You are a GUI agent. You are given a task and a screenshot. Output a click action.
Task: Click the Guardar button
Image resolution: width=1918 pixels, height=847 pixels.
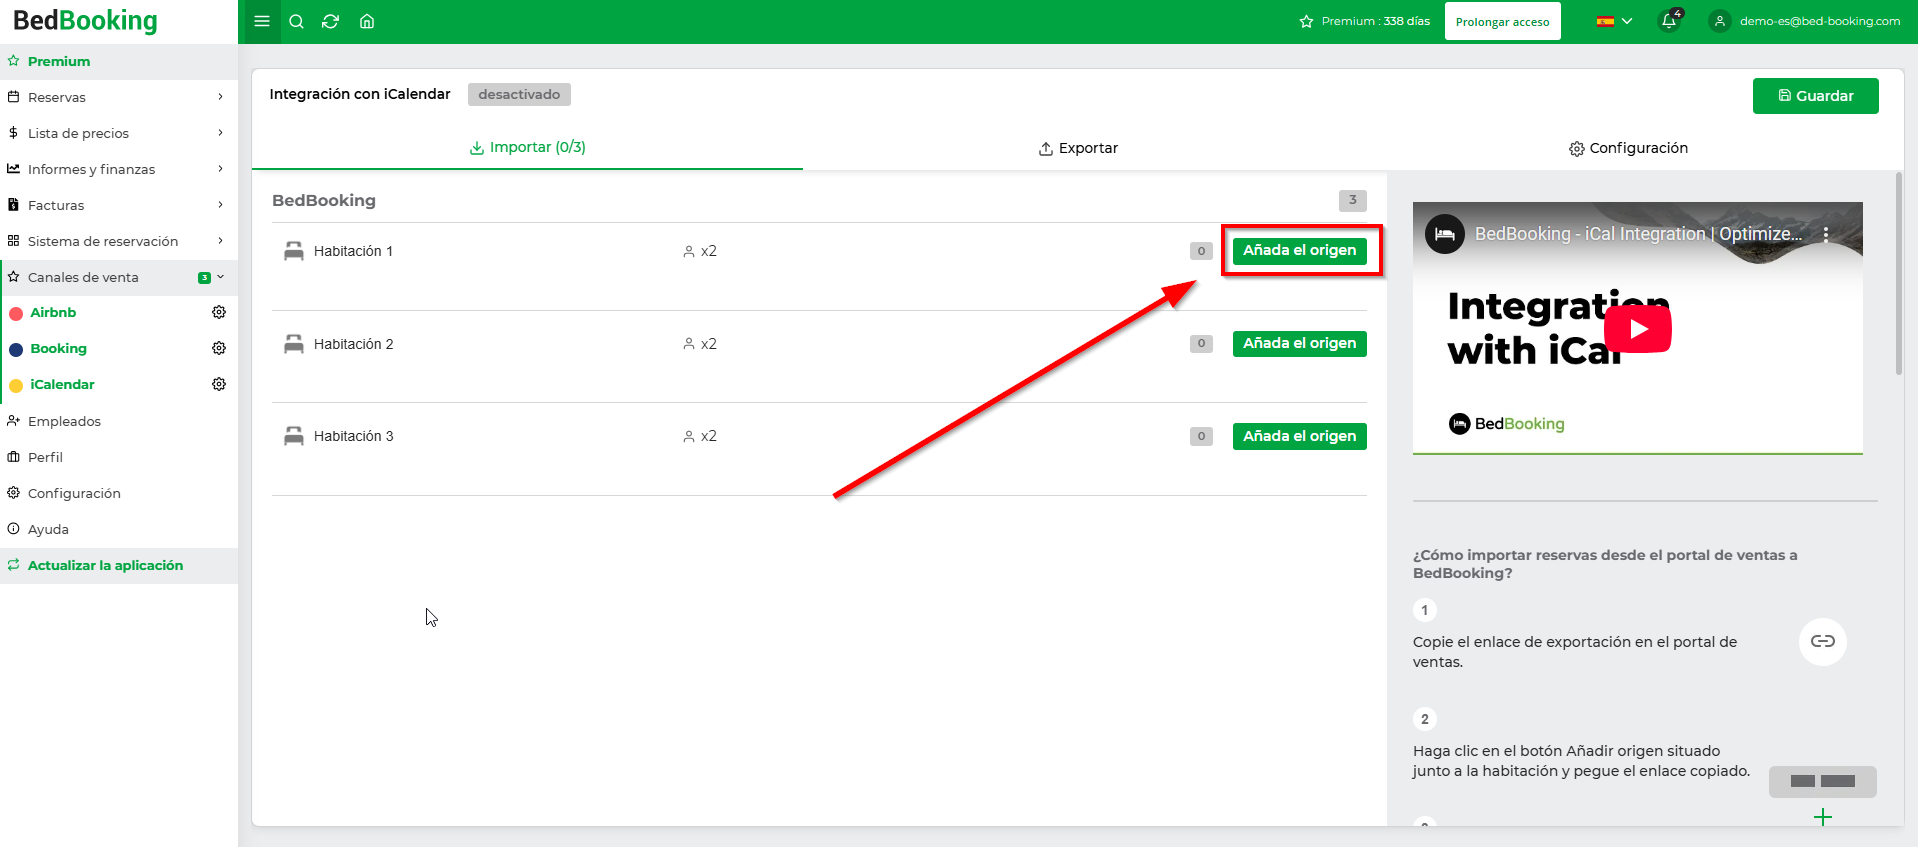1815,96
